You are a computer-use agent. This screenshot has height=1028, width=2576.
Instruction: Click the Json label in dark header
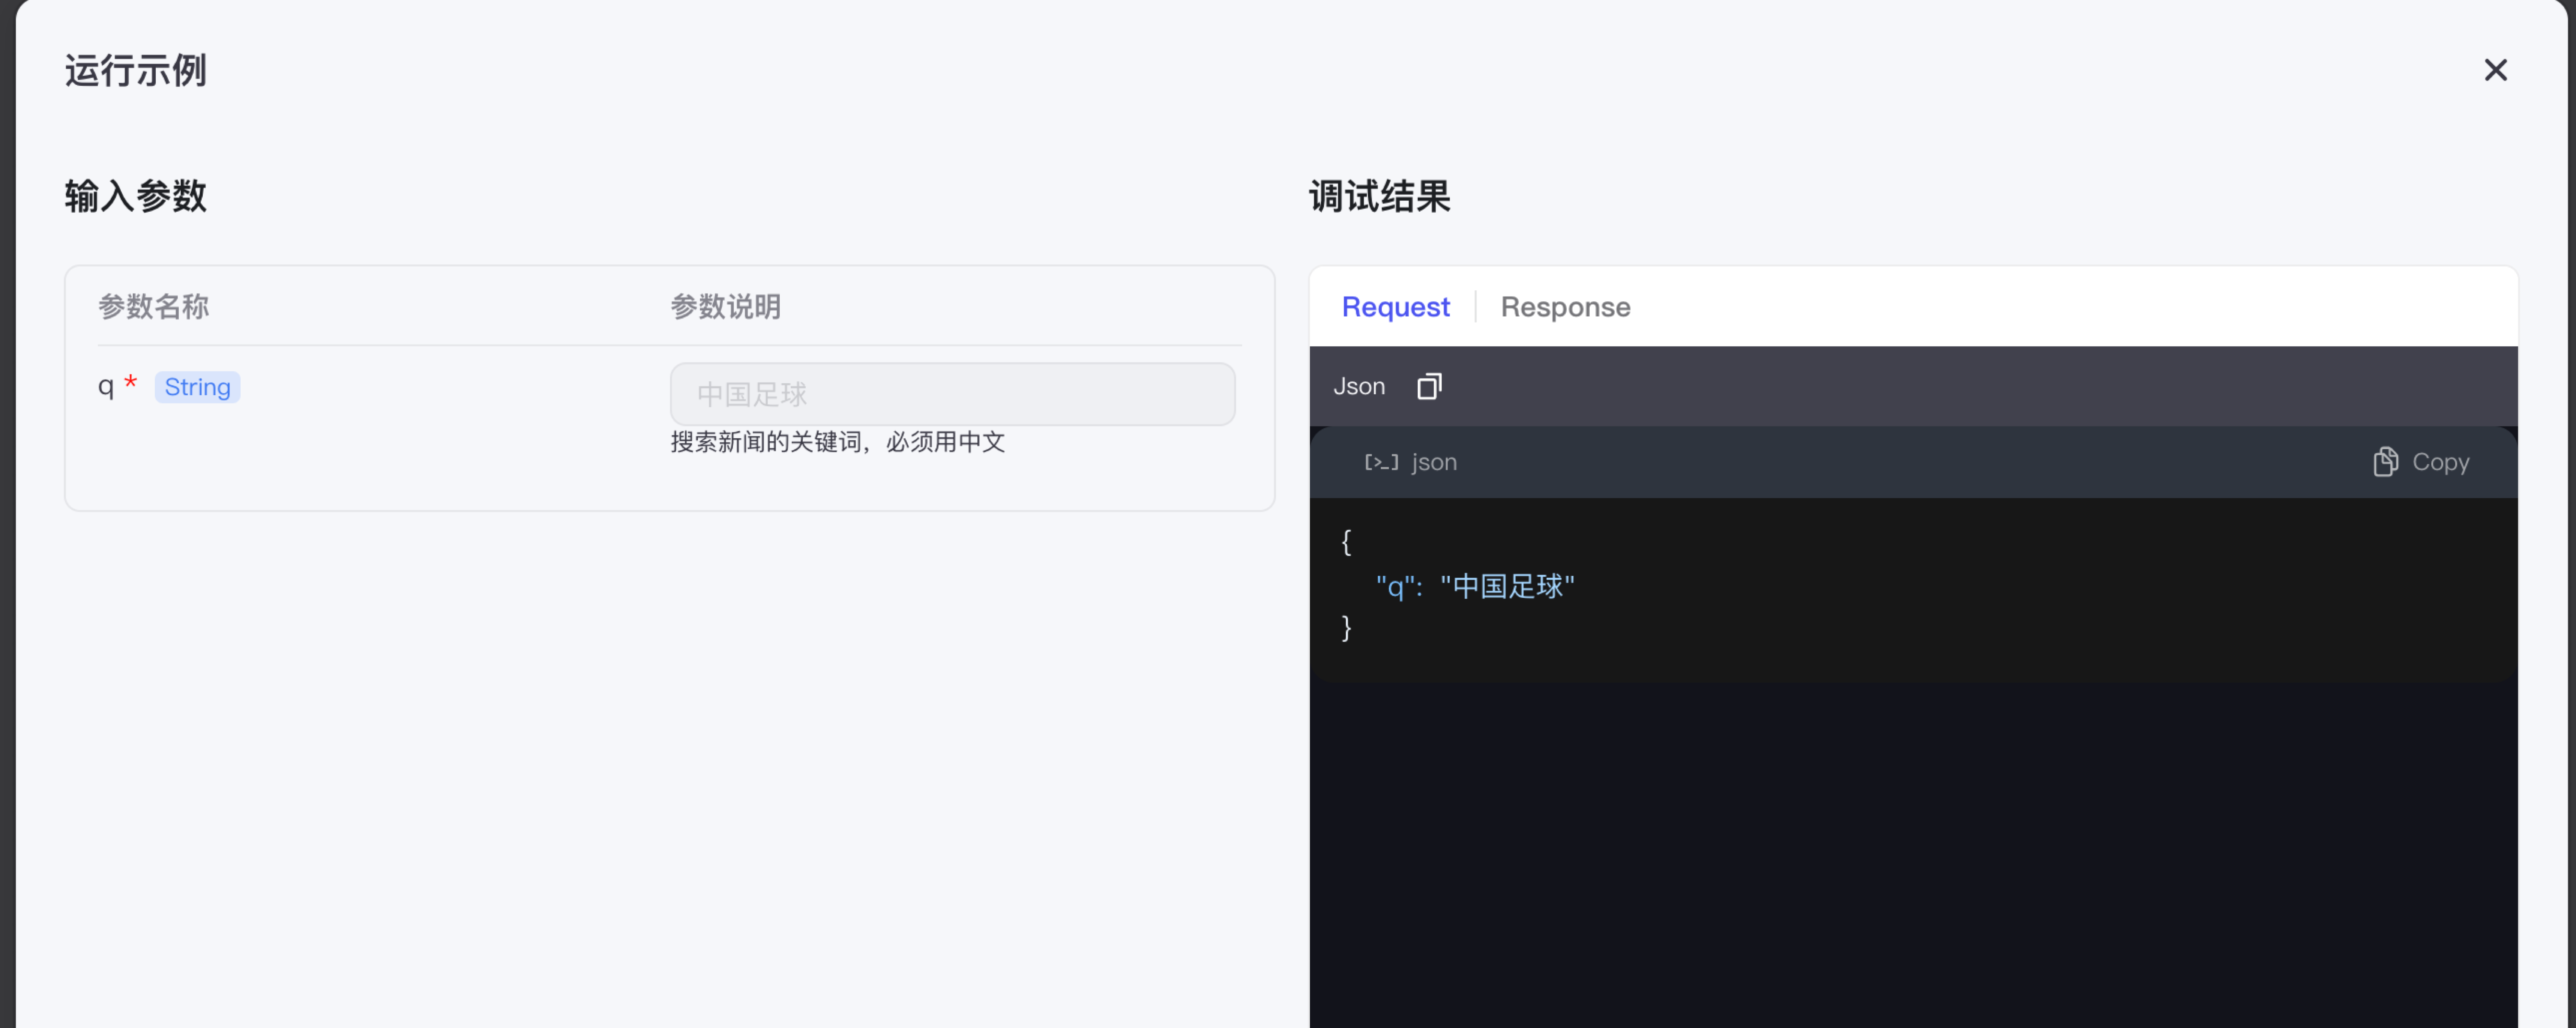click(x=1358, y=386)
